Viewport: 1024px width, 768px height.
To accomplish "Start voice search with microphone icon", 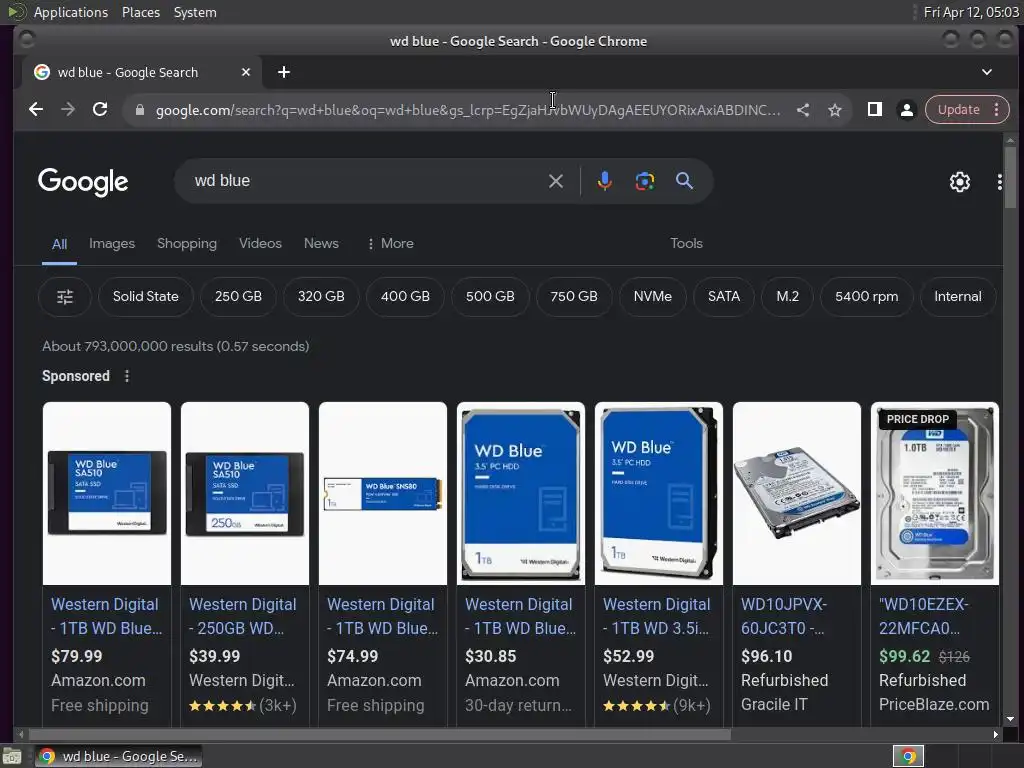I will (605, 181).
